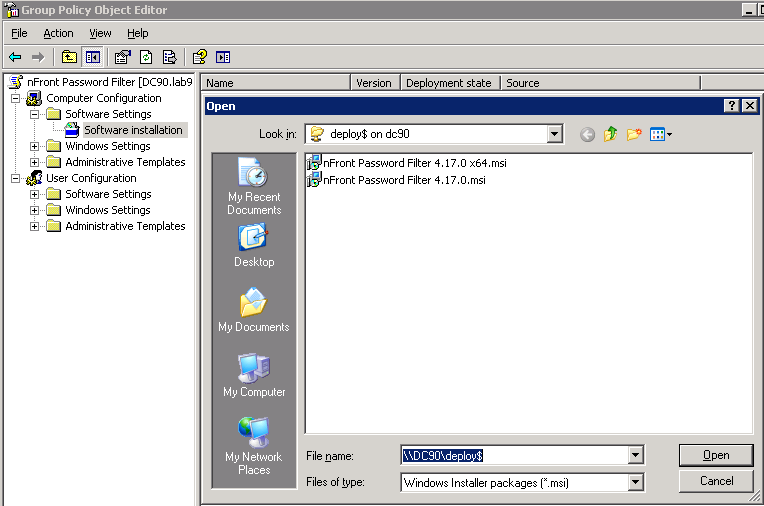Expand Software Settings under User Configuration
The height and width of the screenshot is (506, 764).
pyautogui.click(x=35, y=195)
